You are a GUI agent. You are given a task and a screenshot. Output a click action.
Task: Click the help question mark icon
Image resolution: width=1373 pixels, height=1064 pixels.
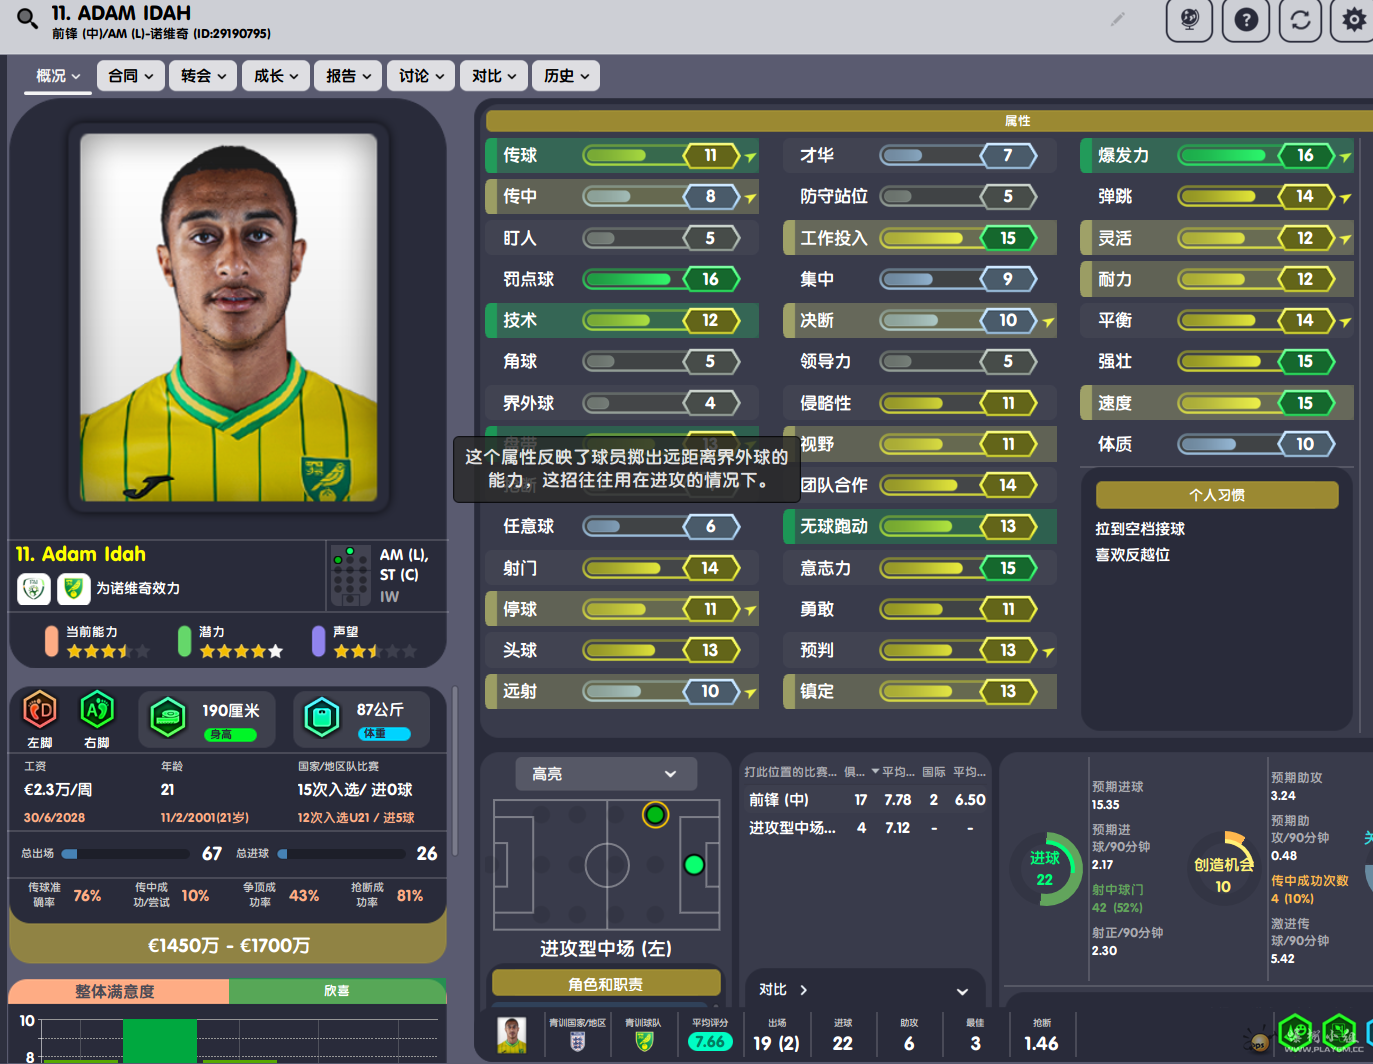pyautogui.click(x=1245, y=20)
